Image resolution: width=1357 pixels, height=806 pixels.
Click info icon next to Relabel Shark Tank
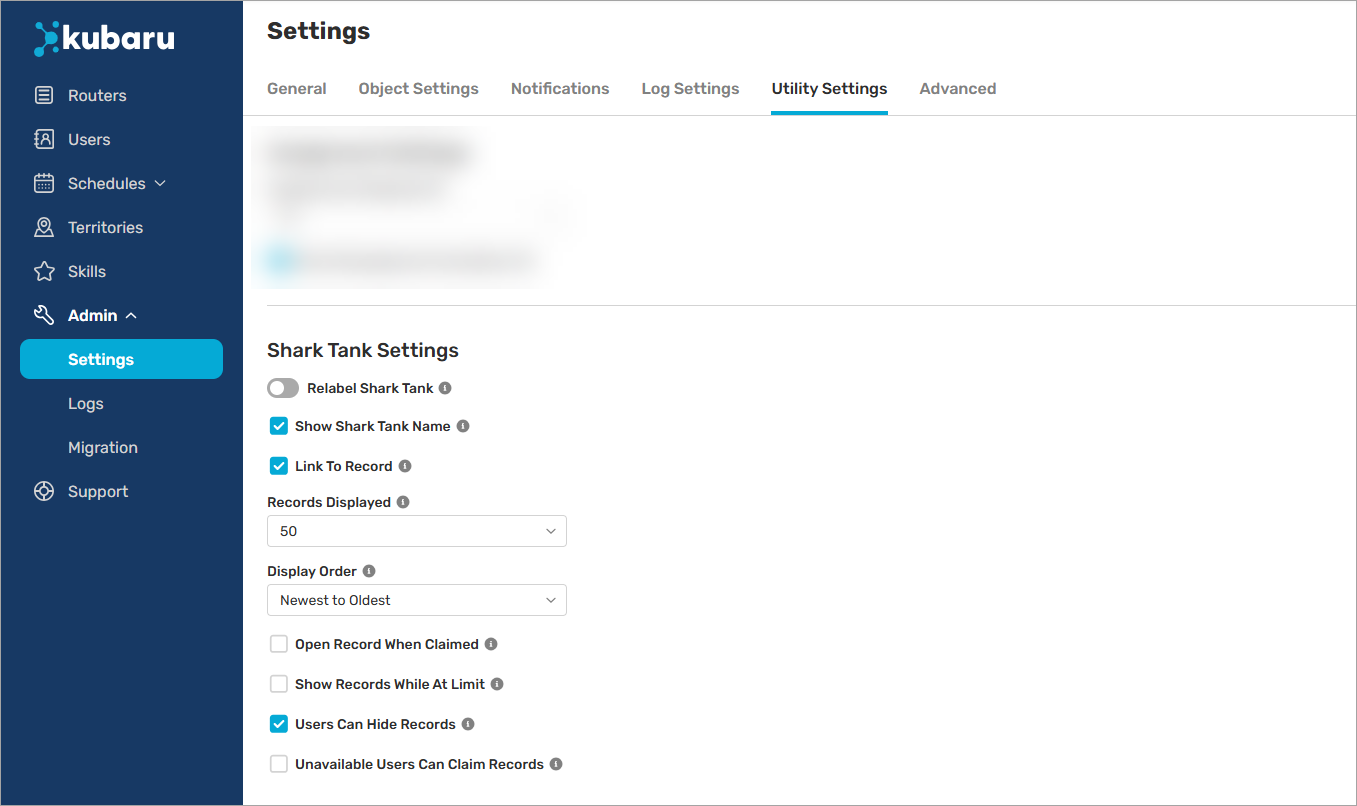click(x=445, y=388)
